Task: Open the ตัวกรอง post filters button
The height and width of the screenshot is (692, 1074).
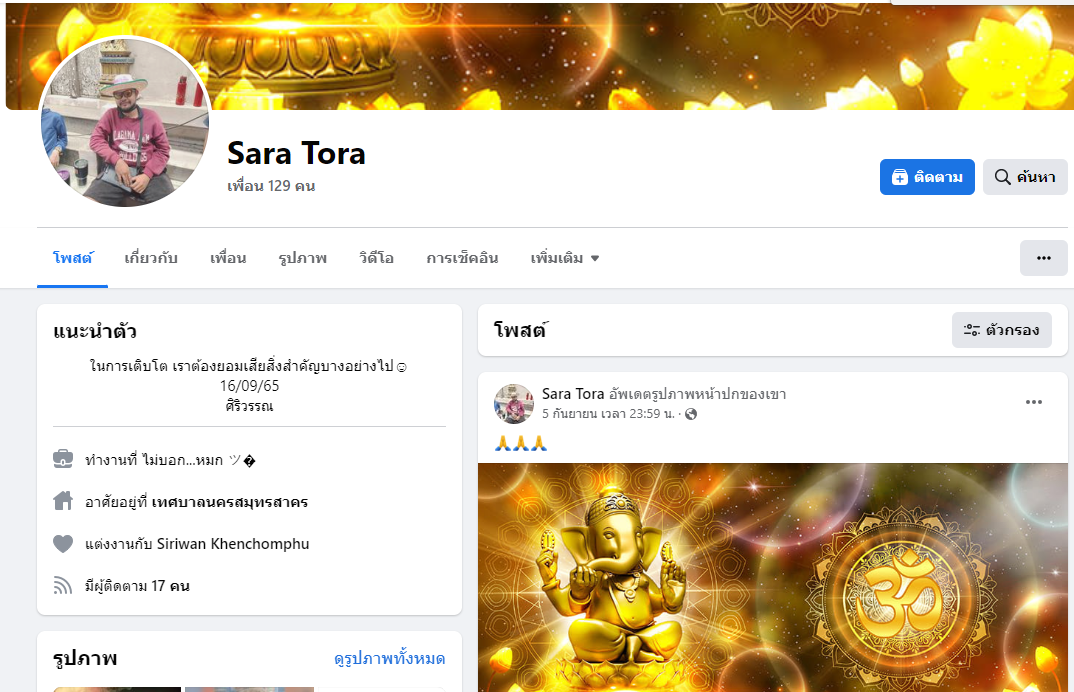Action: click(x=1001, y=330)
